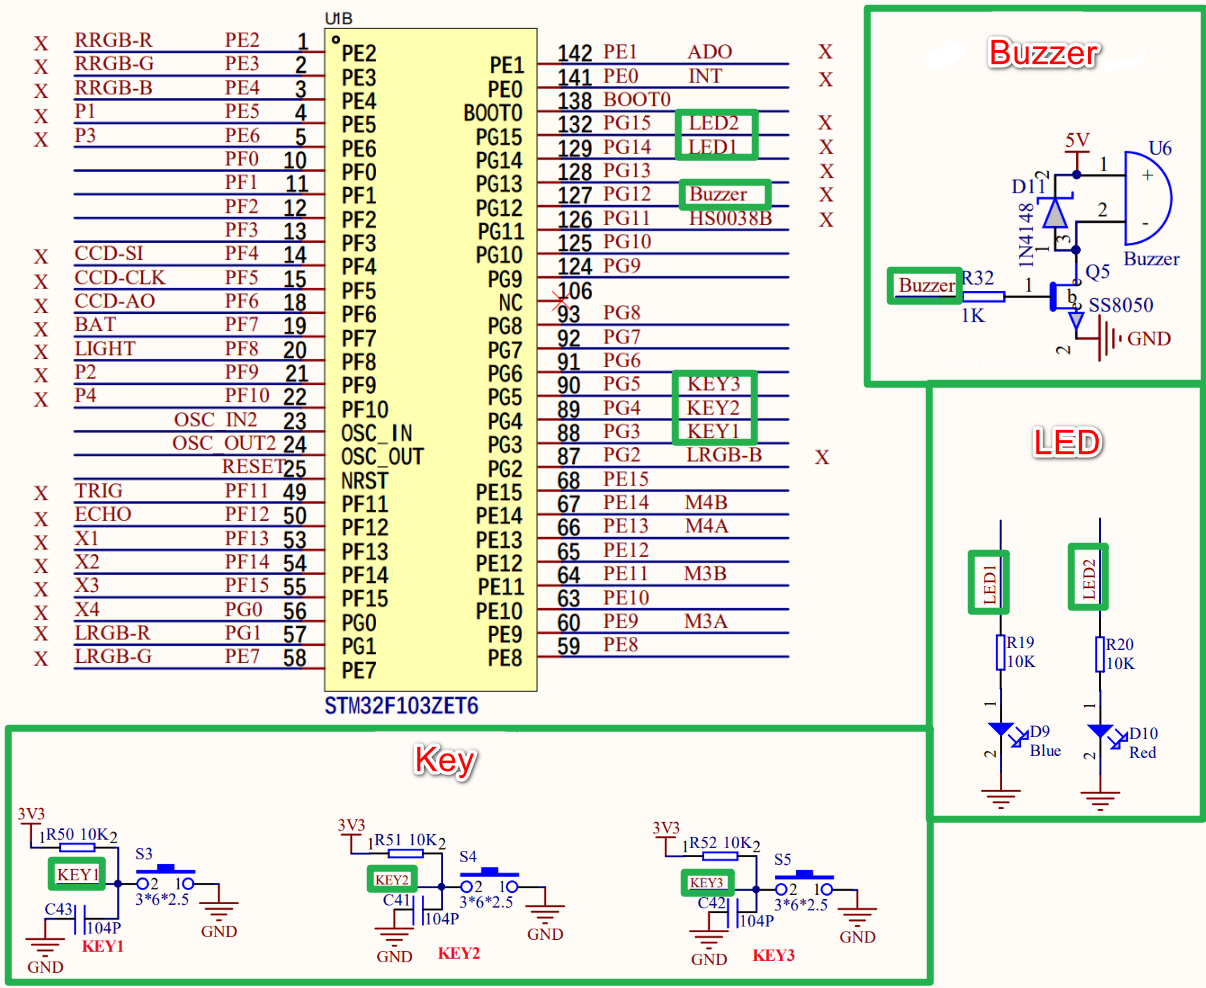Click the KEY2 net label beside PG4

click(x=714, y=408)
